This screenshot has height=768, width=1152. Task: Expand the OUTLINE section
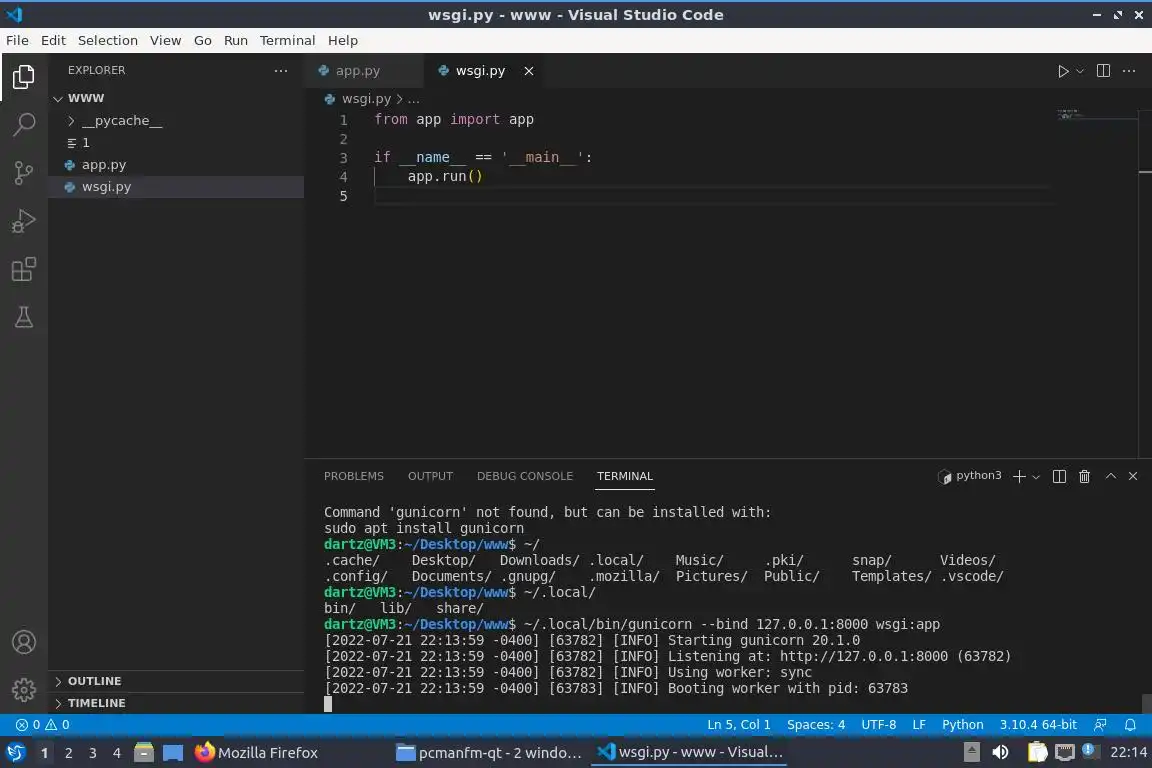(176, 681)
